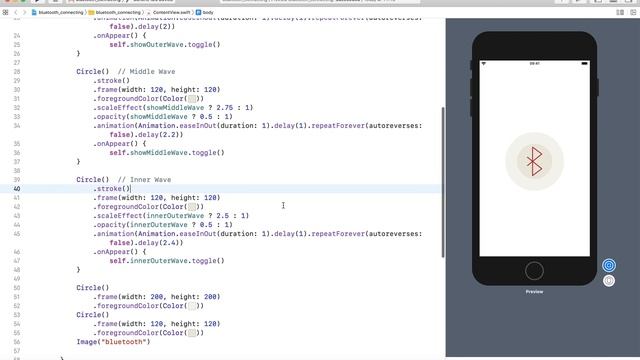This screenshot has width=640, height=360.
Task: Click the scaleEffect(showMiddleWave ? 2.75 : 1) line
Action: [173, 108]
